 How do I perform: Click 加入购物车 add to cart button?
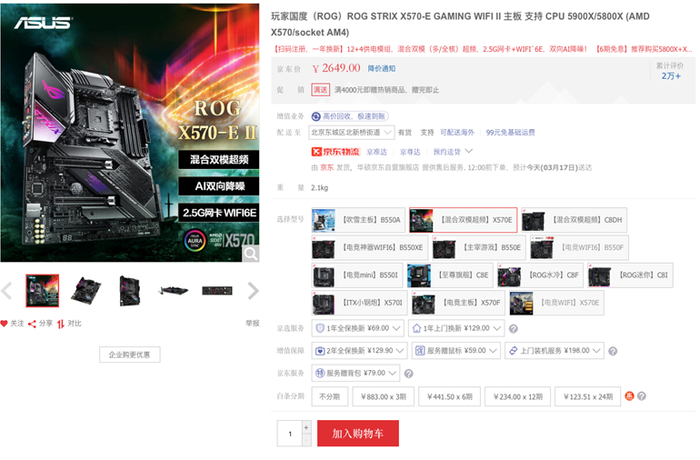coord(358,433)
